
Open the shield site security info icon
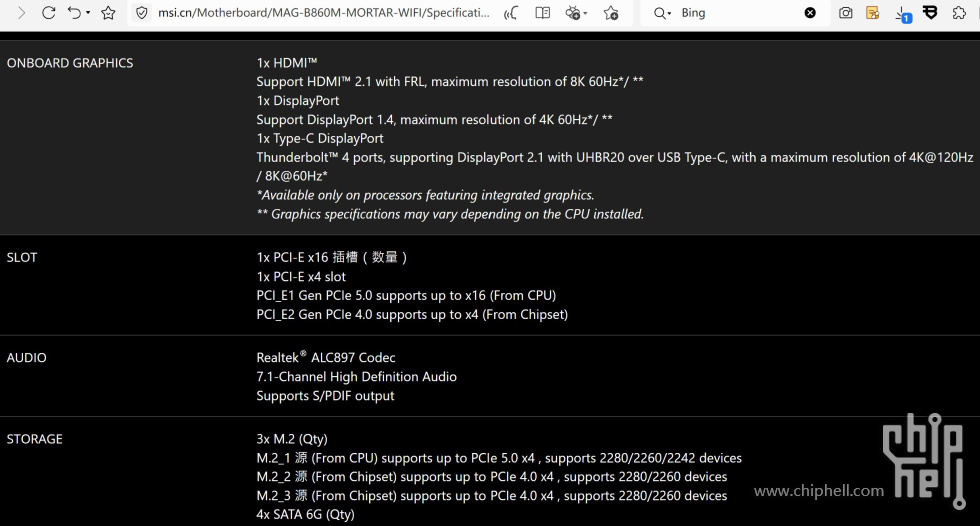pyautogui.click(x=142, y=13)
